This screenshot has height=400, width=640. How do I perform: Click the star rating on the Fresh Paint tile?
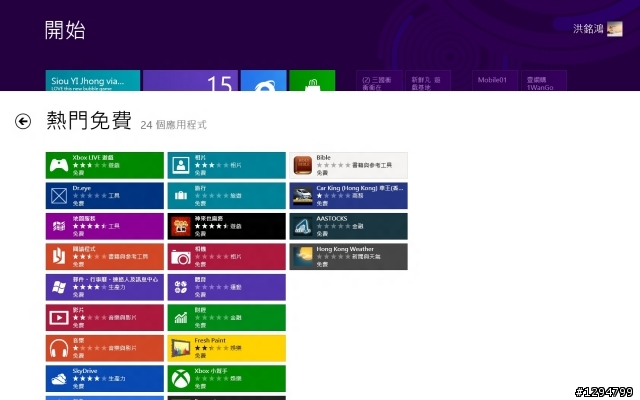[x=211, y=348]
